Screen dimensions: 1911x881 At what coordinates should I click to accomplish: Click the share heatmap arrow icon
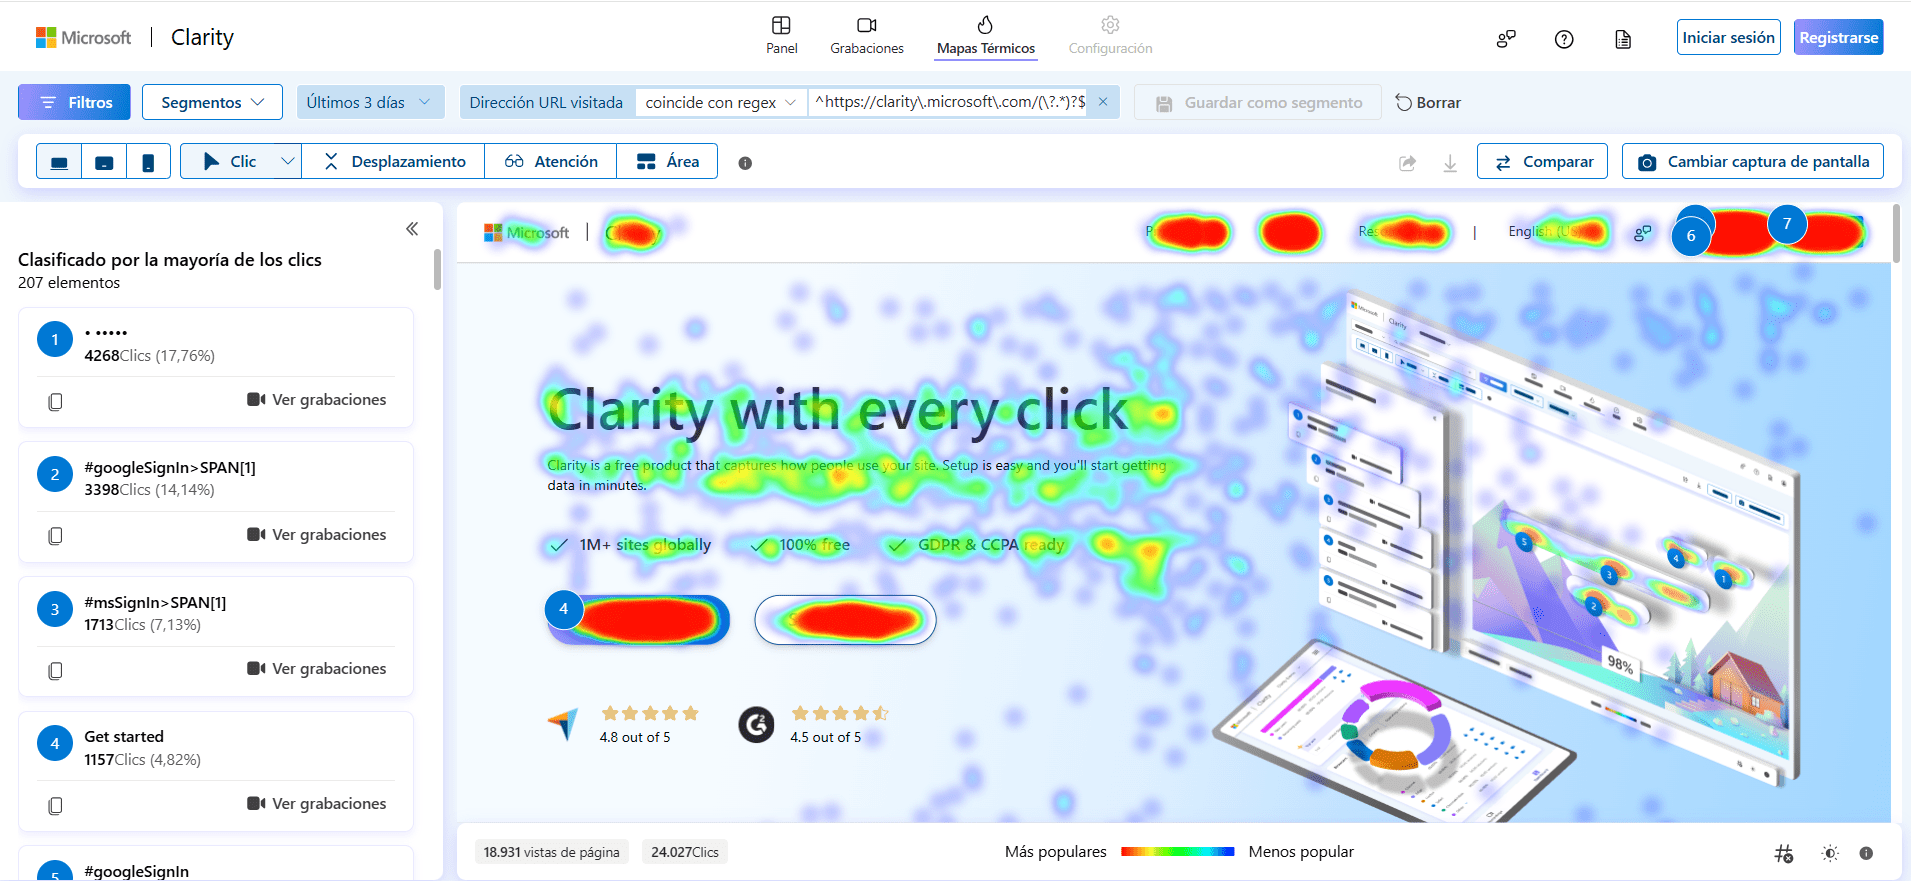[x=1407, y=163]
